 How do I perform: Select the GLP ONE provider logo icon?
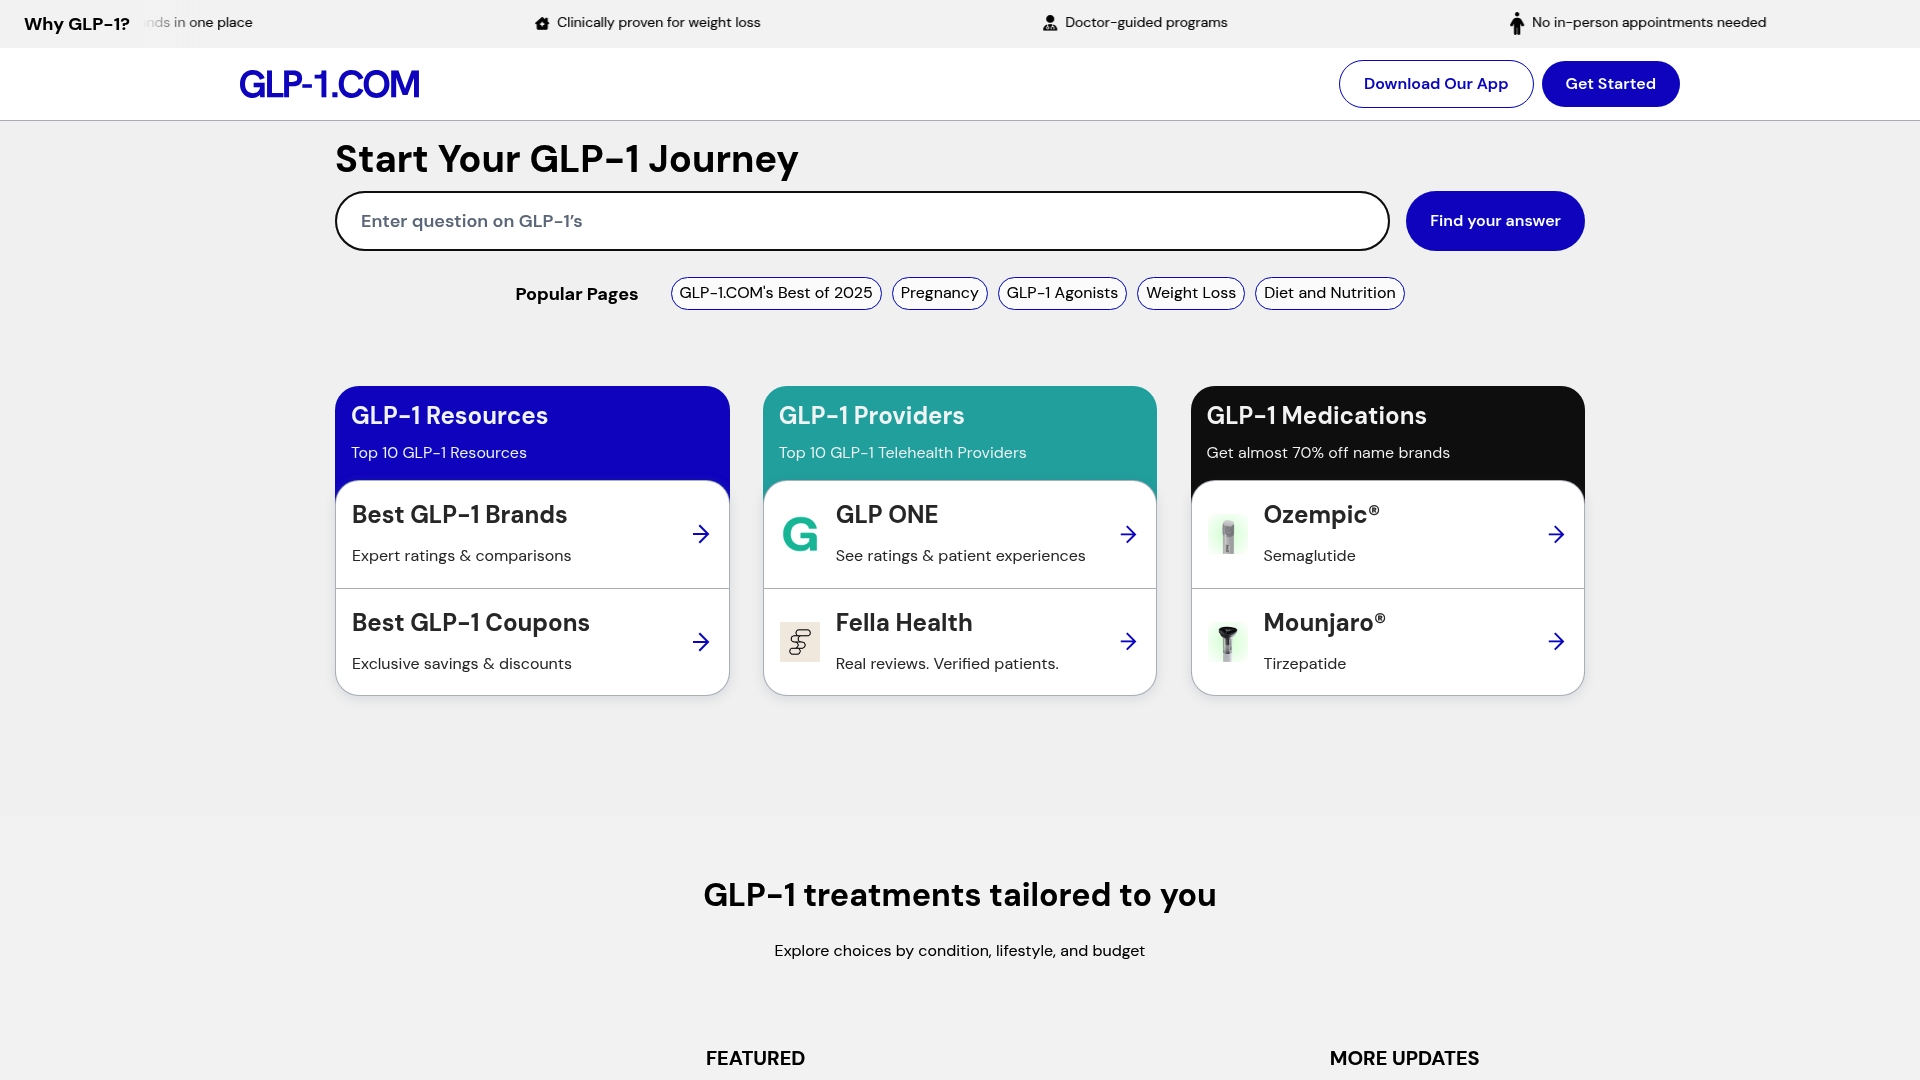tap(800, 534)
